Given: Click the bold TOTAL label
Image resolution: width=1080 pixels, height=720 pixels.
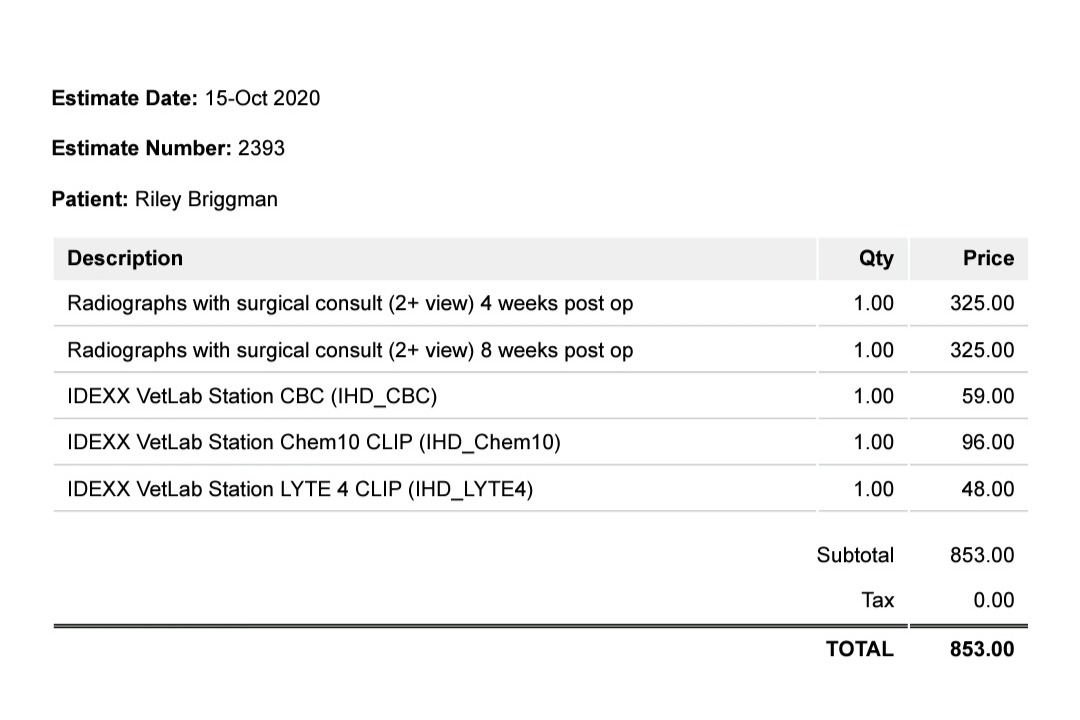Looking at the screenshot, I should coord(860,649).
